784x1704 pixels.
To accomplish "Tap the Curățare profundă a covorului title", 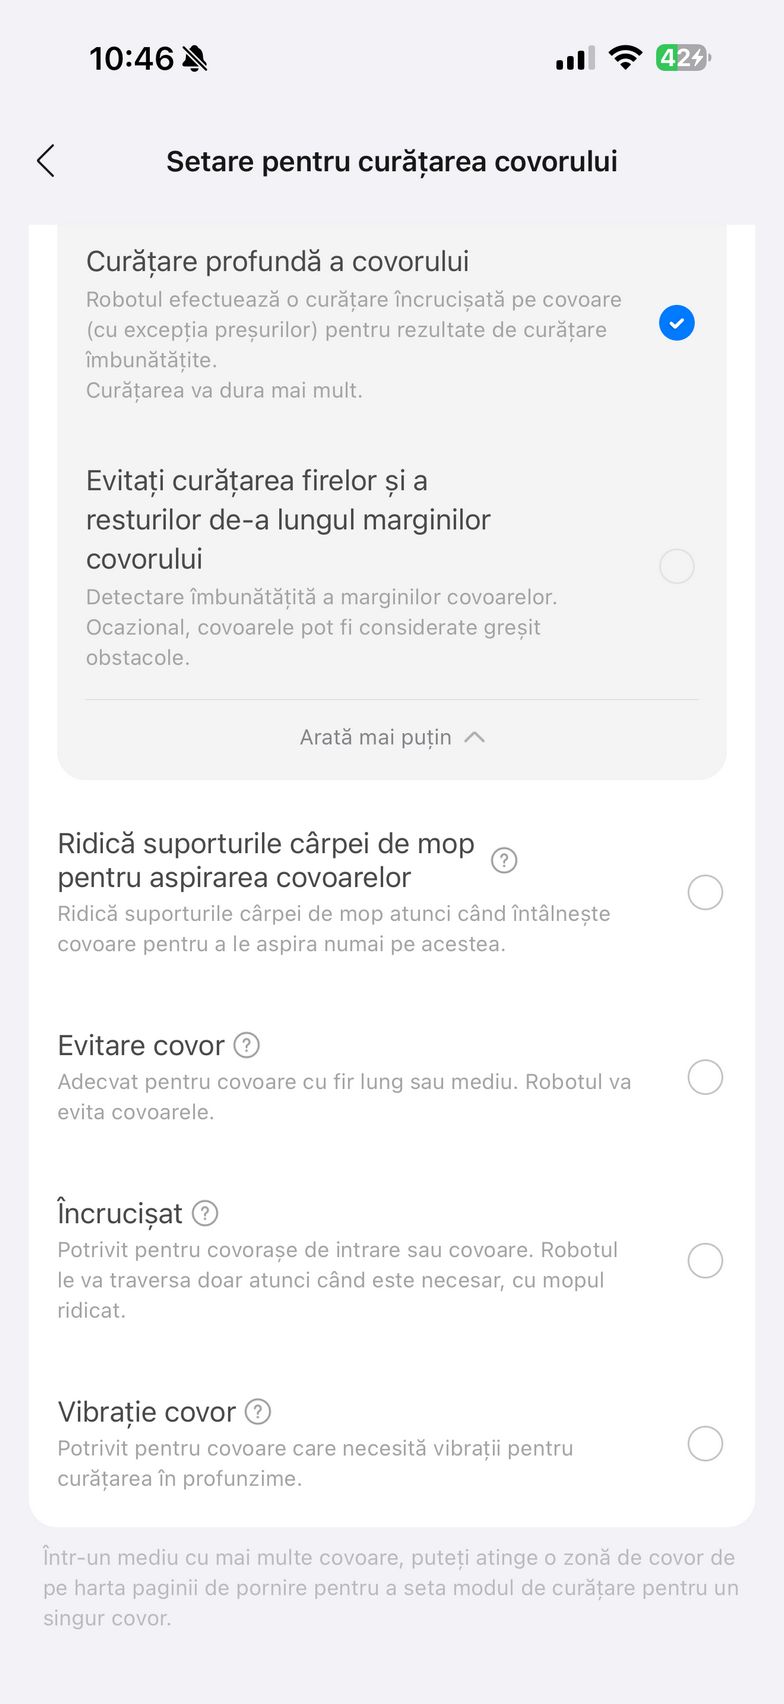I will pyautogui.click(x=277, y=262).
